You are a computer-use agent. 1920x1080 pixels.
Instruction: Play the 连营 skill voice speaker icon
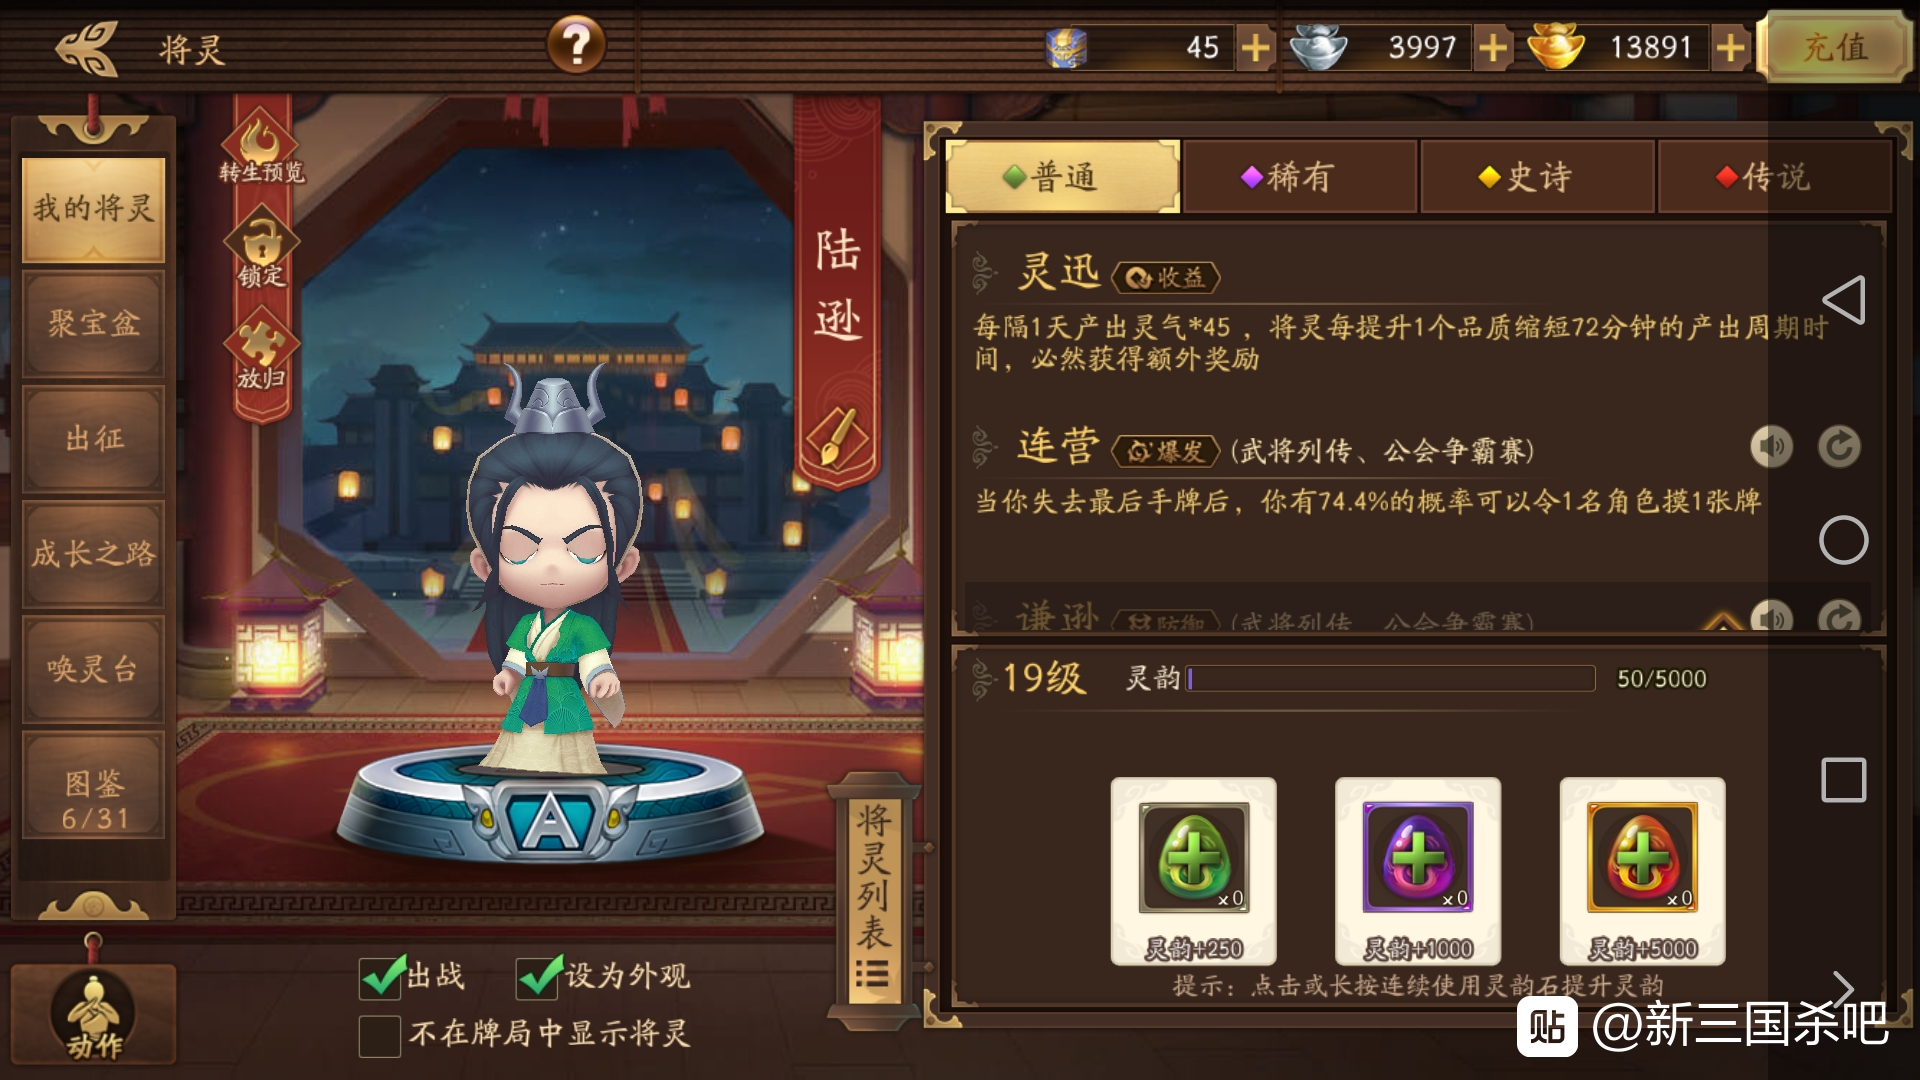(x=1771, y=447)
